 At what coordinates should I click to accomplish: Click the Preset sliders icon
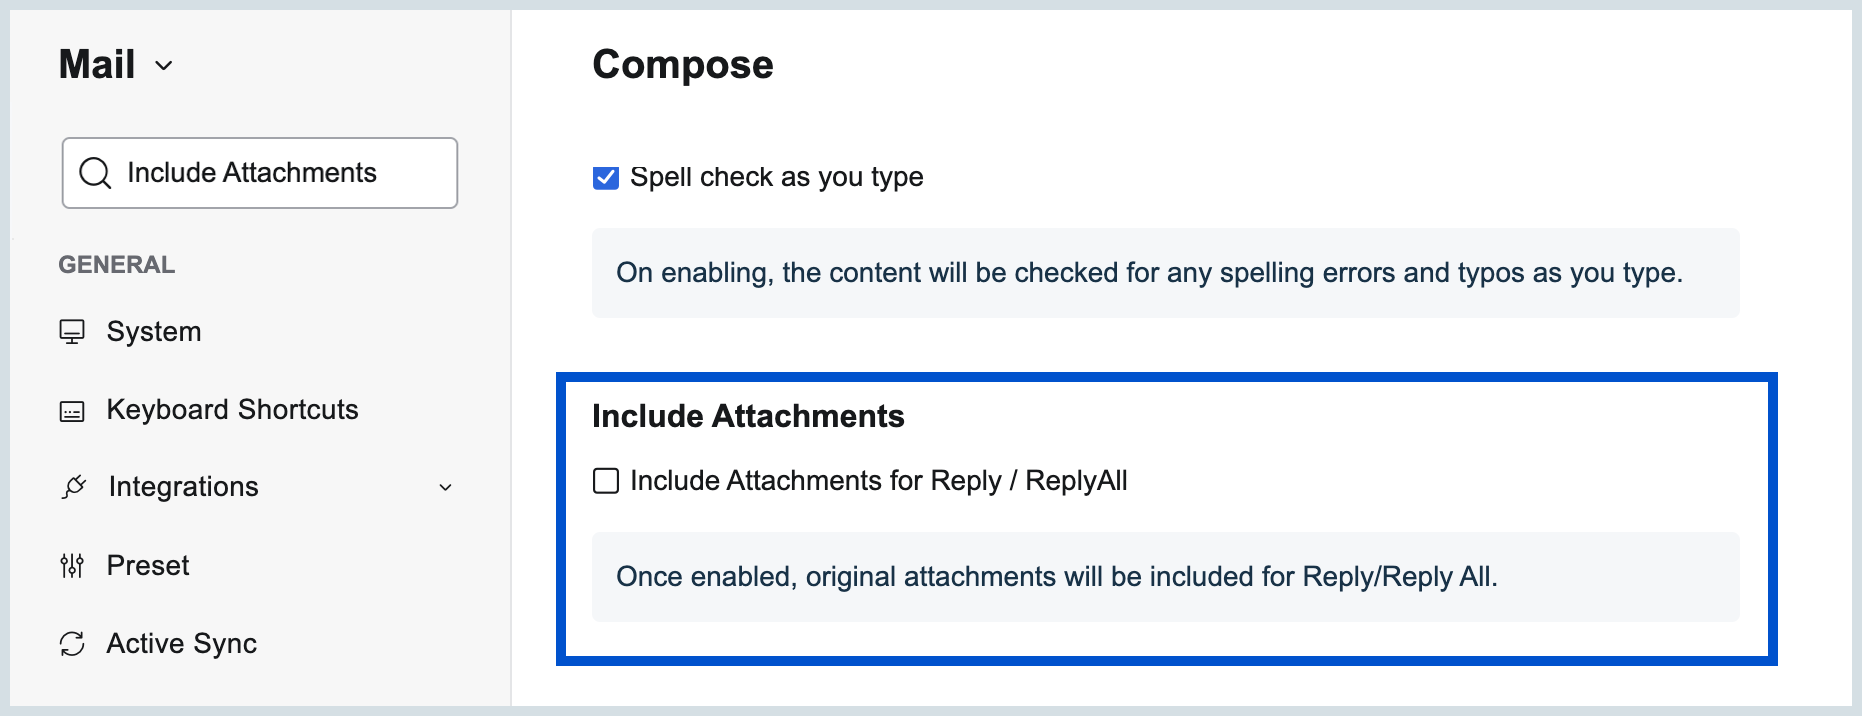pos(71,564)
